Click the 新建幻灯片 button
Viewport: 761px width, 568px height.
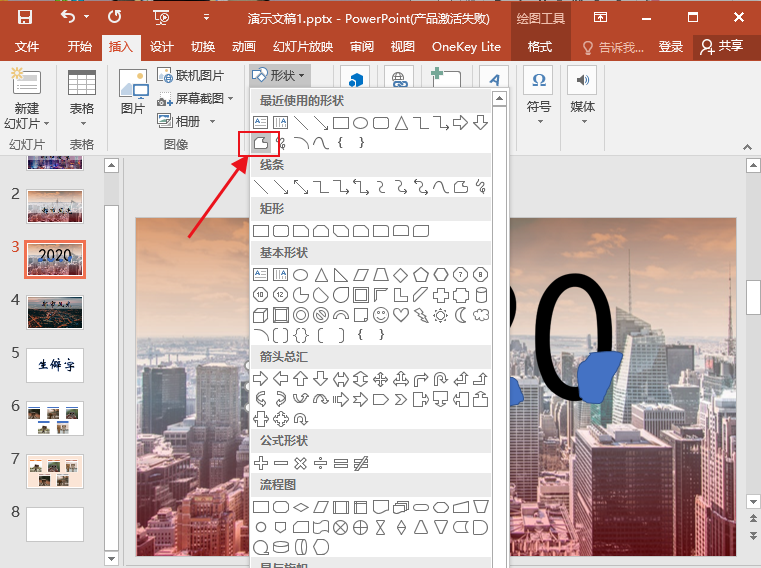click(x=27, y=99)
